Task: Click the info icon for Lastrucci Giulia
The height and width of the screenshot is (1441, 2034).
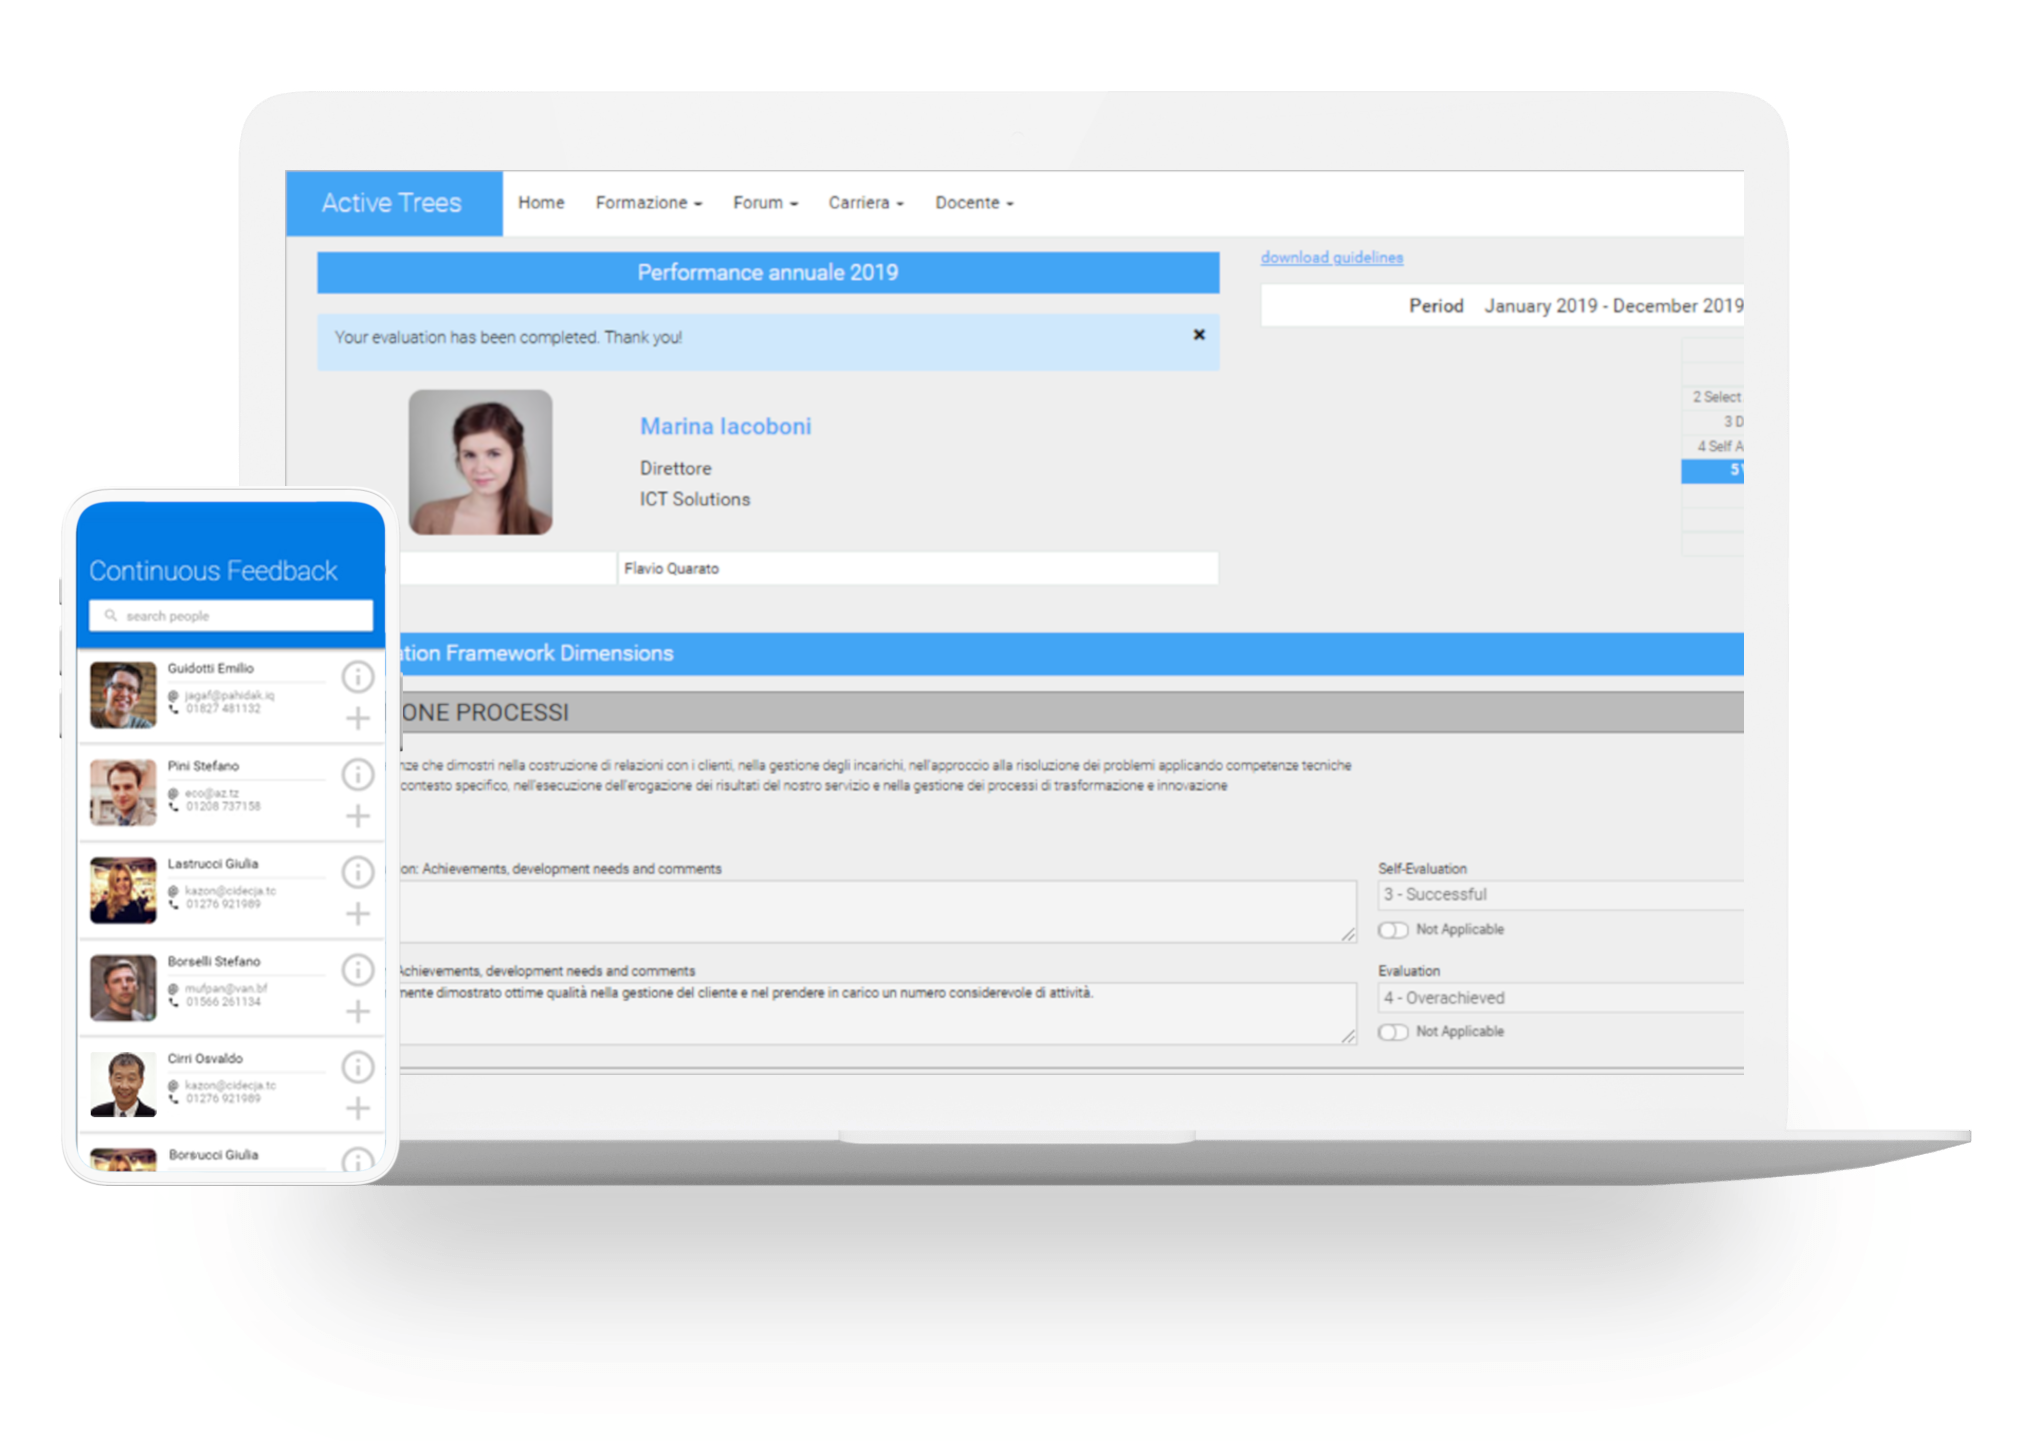Action: point(354,870)
